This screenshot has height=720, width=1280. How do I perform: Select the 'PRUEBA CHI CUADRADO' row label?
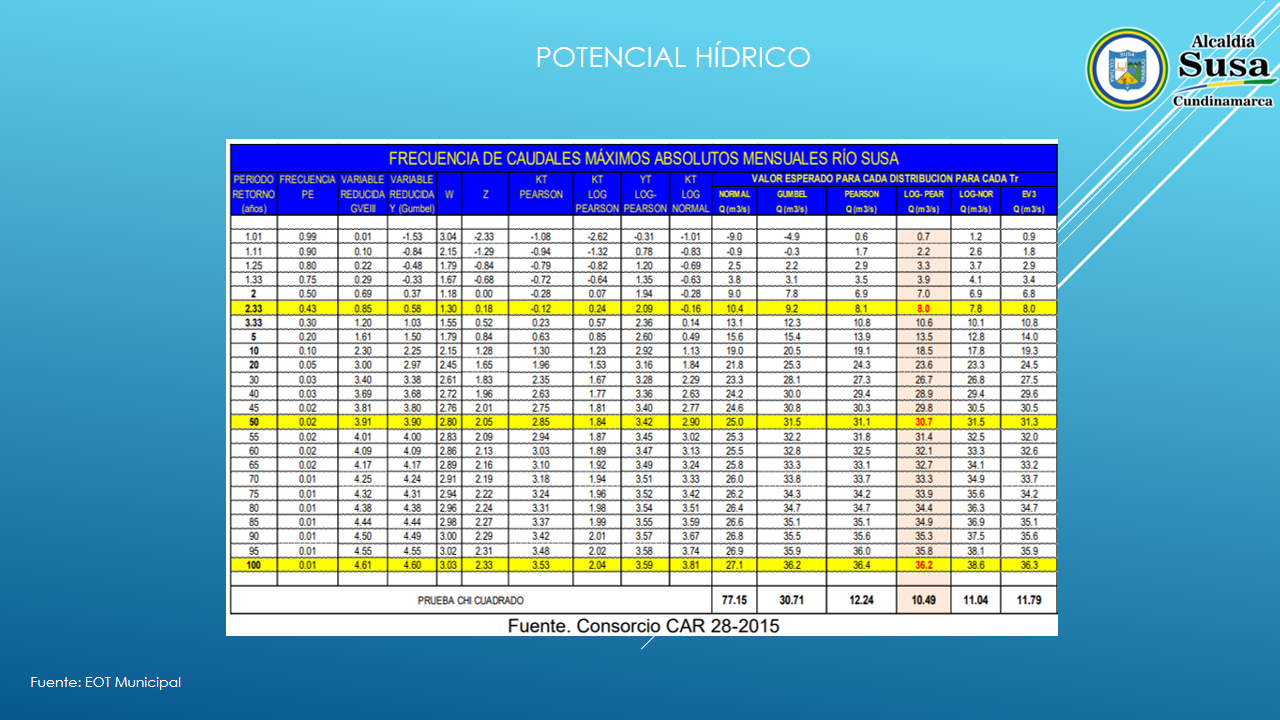point(470,600)
